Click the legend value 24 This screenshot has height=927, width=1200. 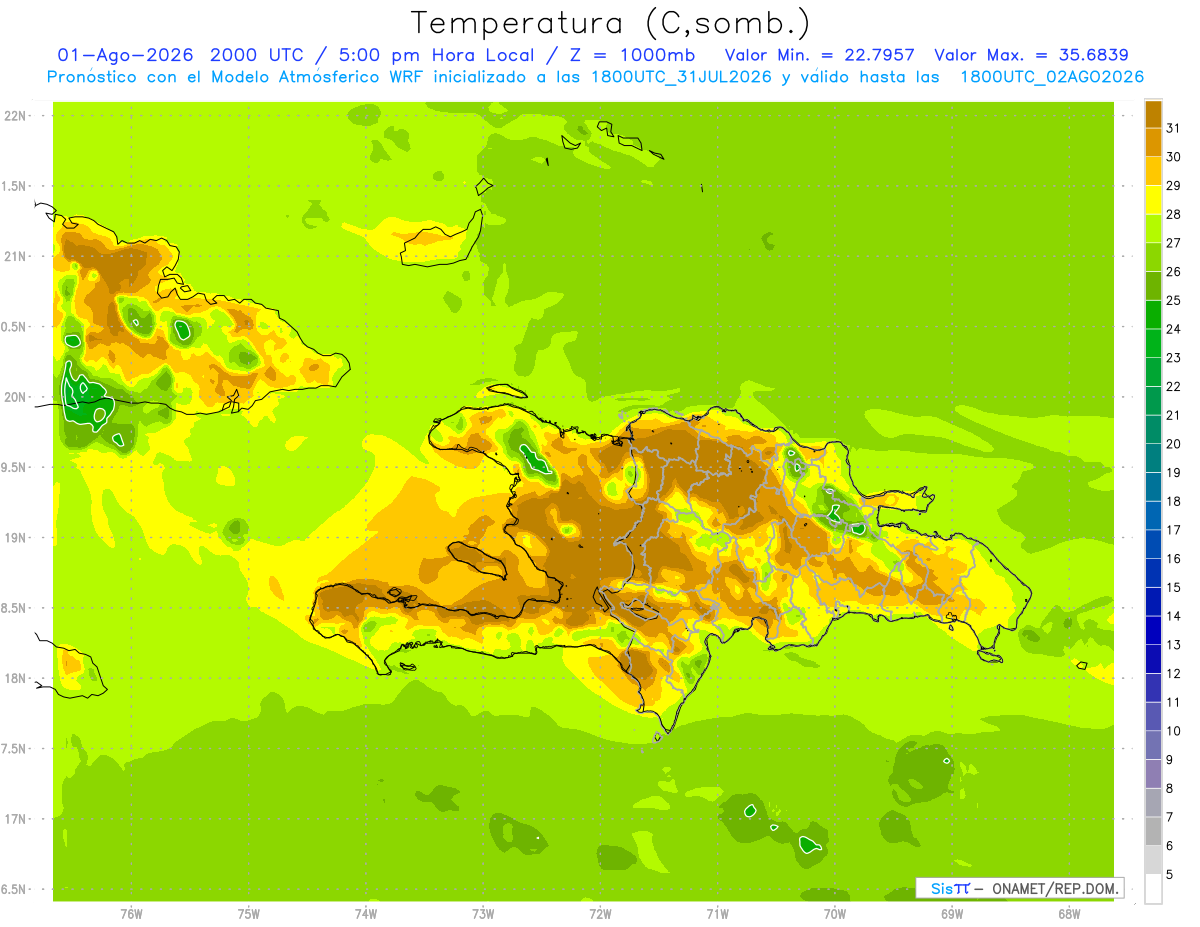click(1173, 329)
